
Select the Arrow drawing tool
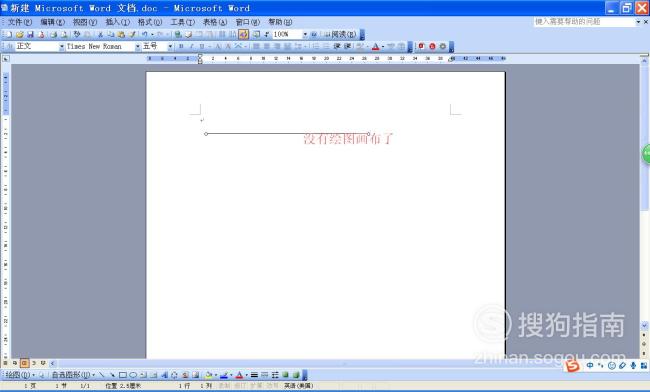(112, 375)
